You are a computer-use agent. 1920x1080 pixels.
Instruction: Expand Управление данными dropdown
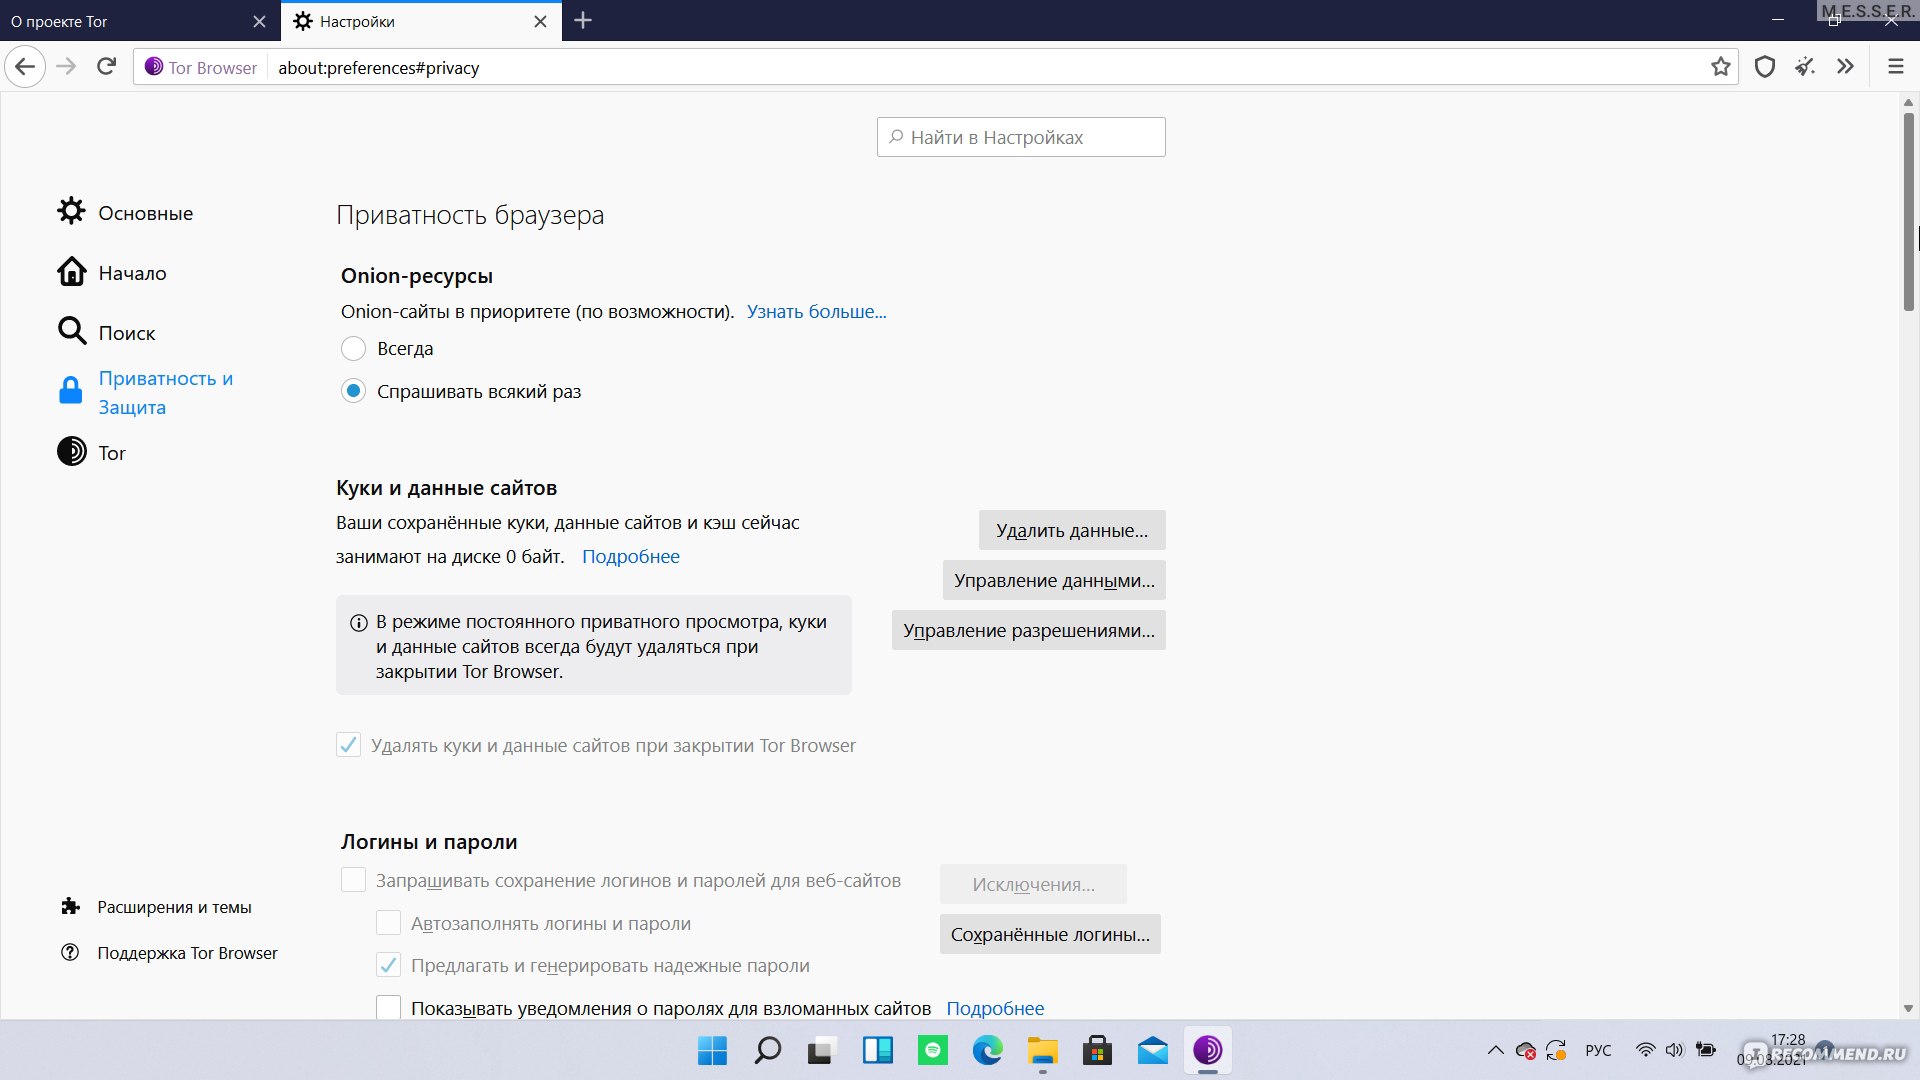click(1054, 580)
